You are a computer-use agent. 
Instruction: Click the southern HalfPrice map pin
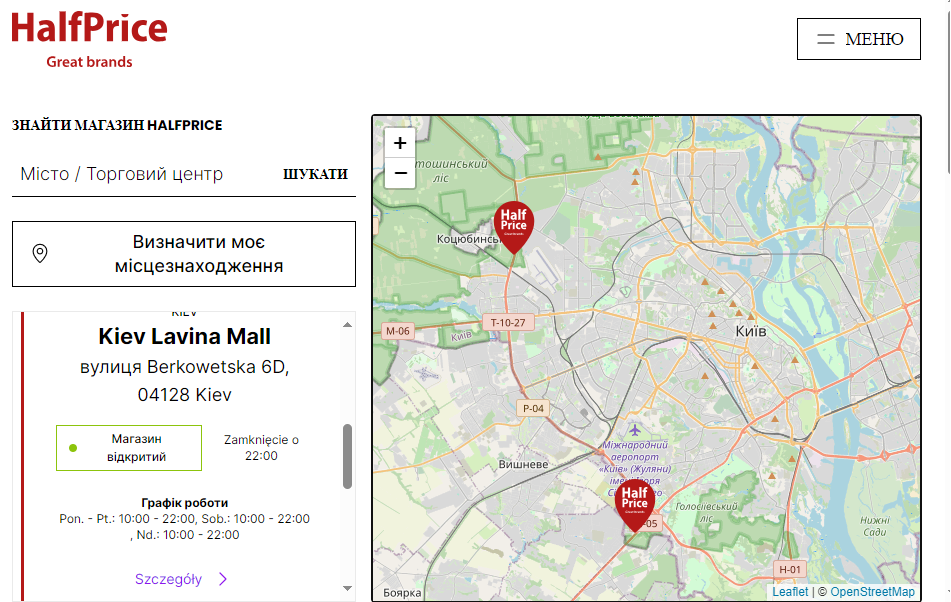634,503
